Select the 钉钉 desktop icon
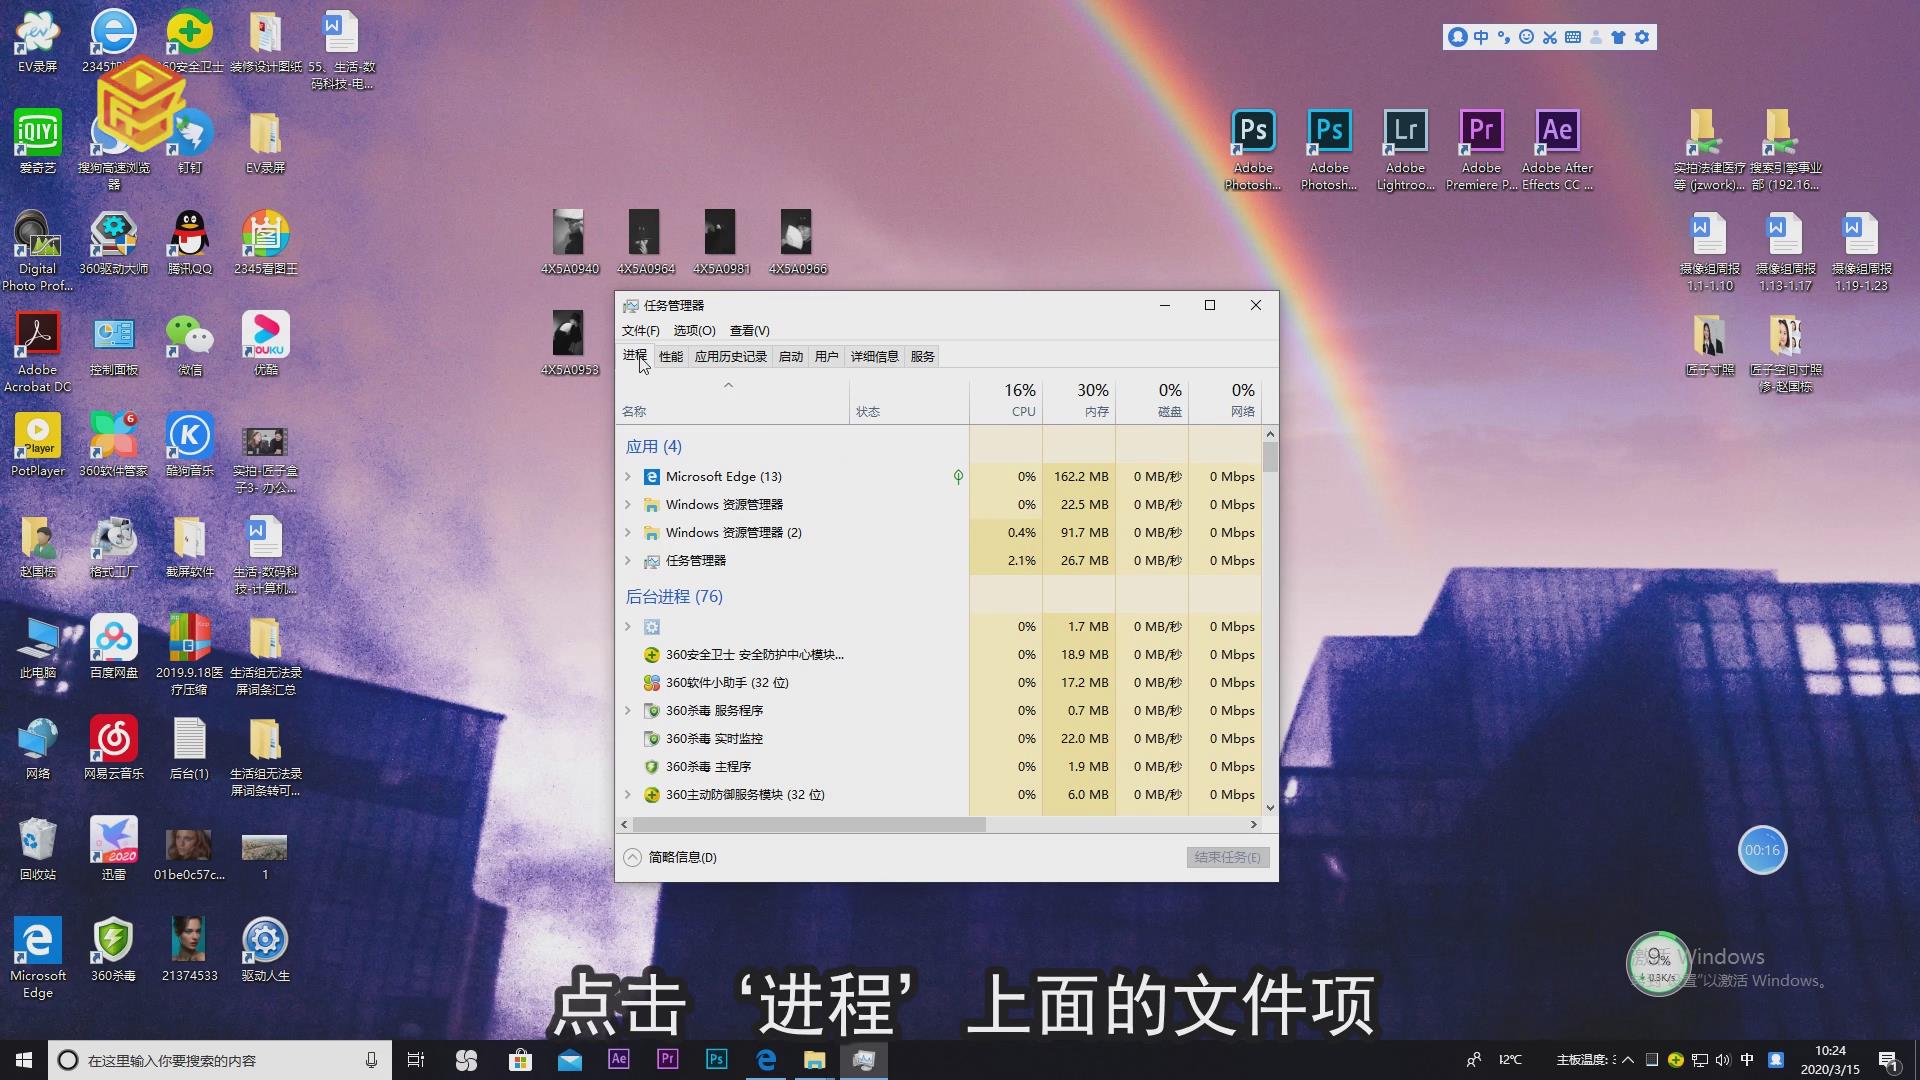This screenshot has width=1920, height=1080. tap(190, 142)
